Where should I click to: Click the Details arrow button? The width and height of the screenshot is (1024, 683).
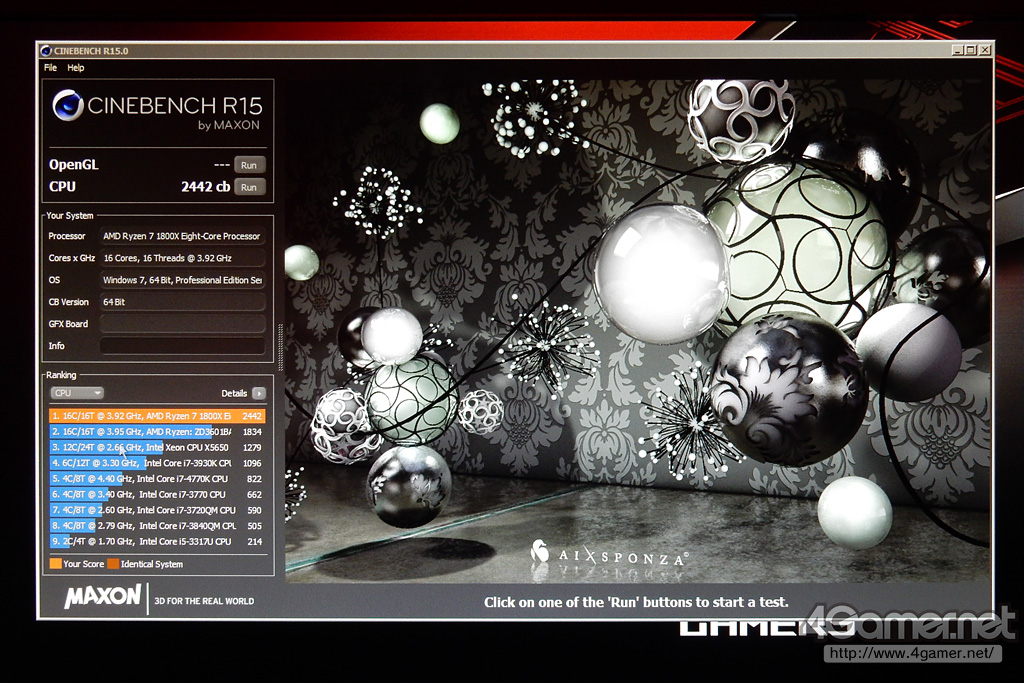259,393
